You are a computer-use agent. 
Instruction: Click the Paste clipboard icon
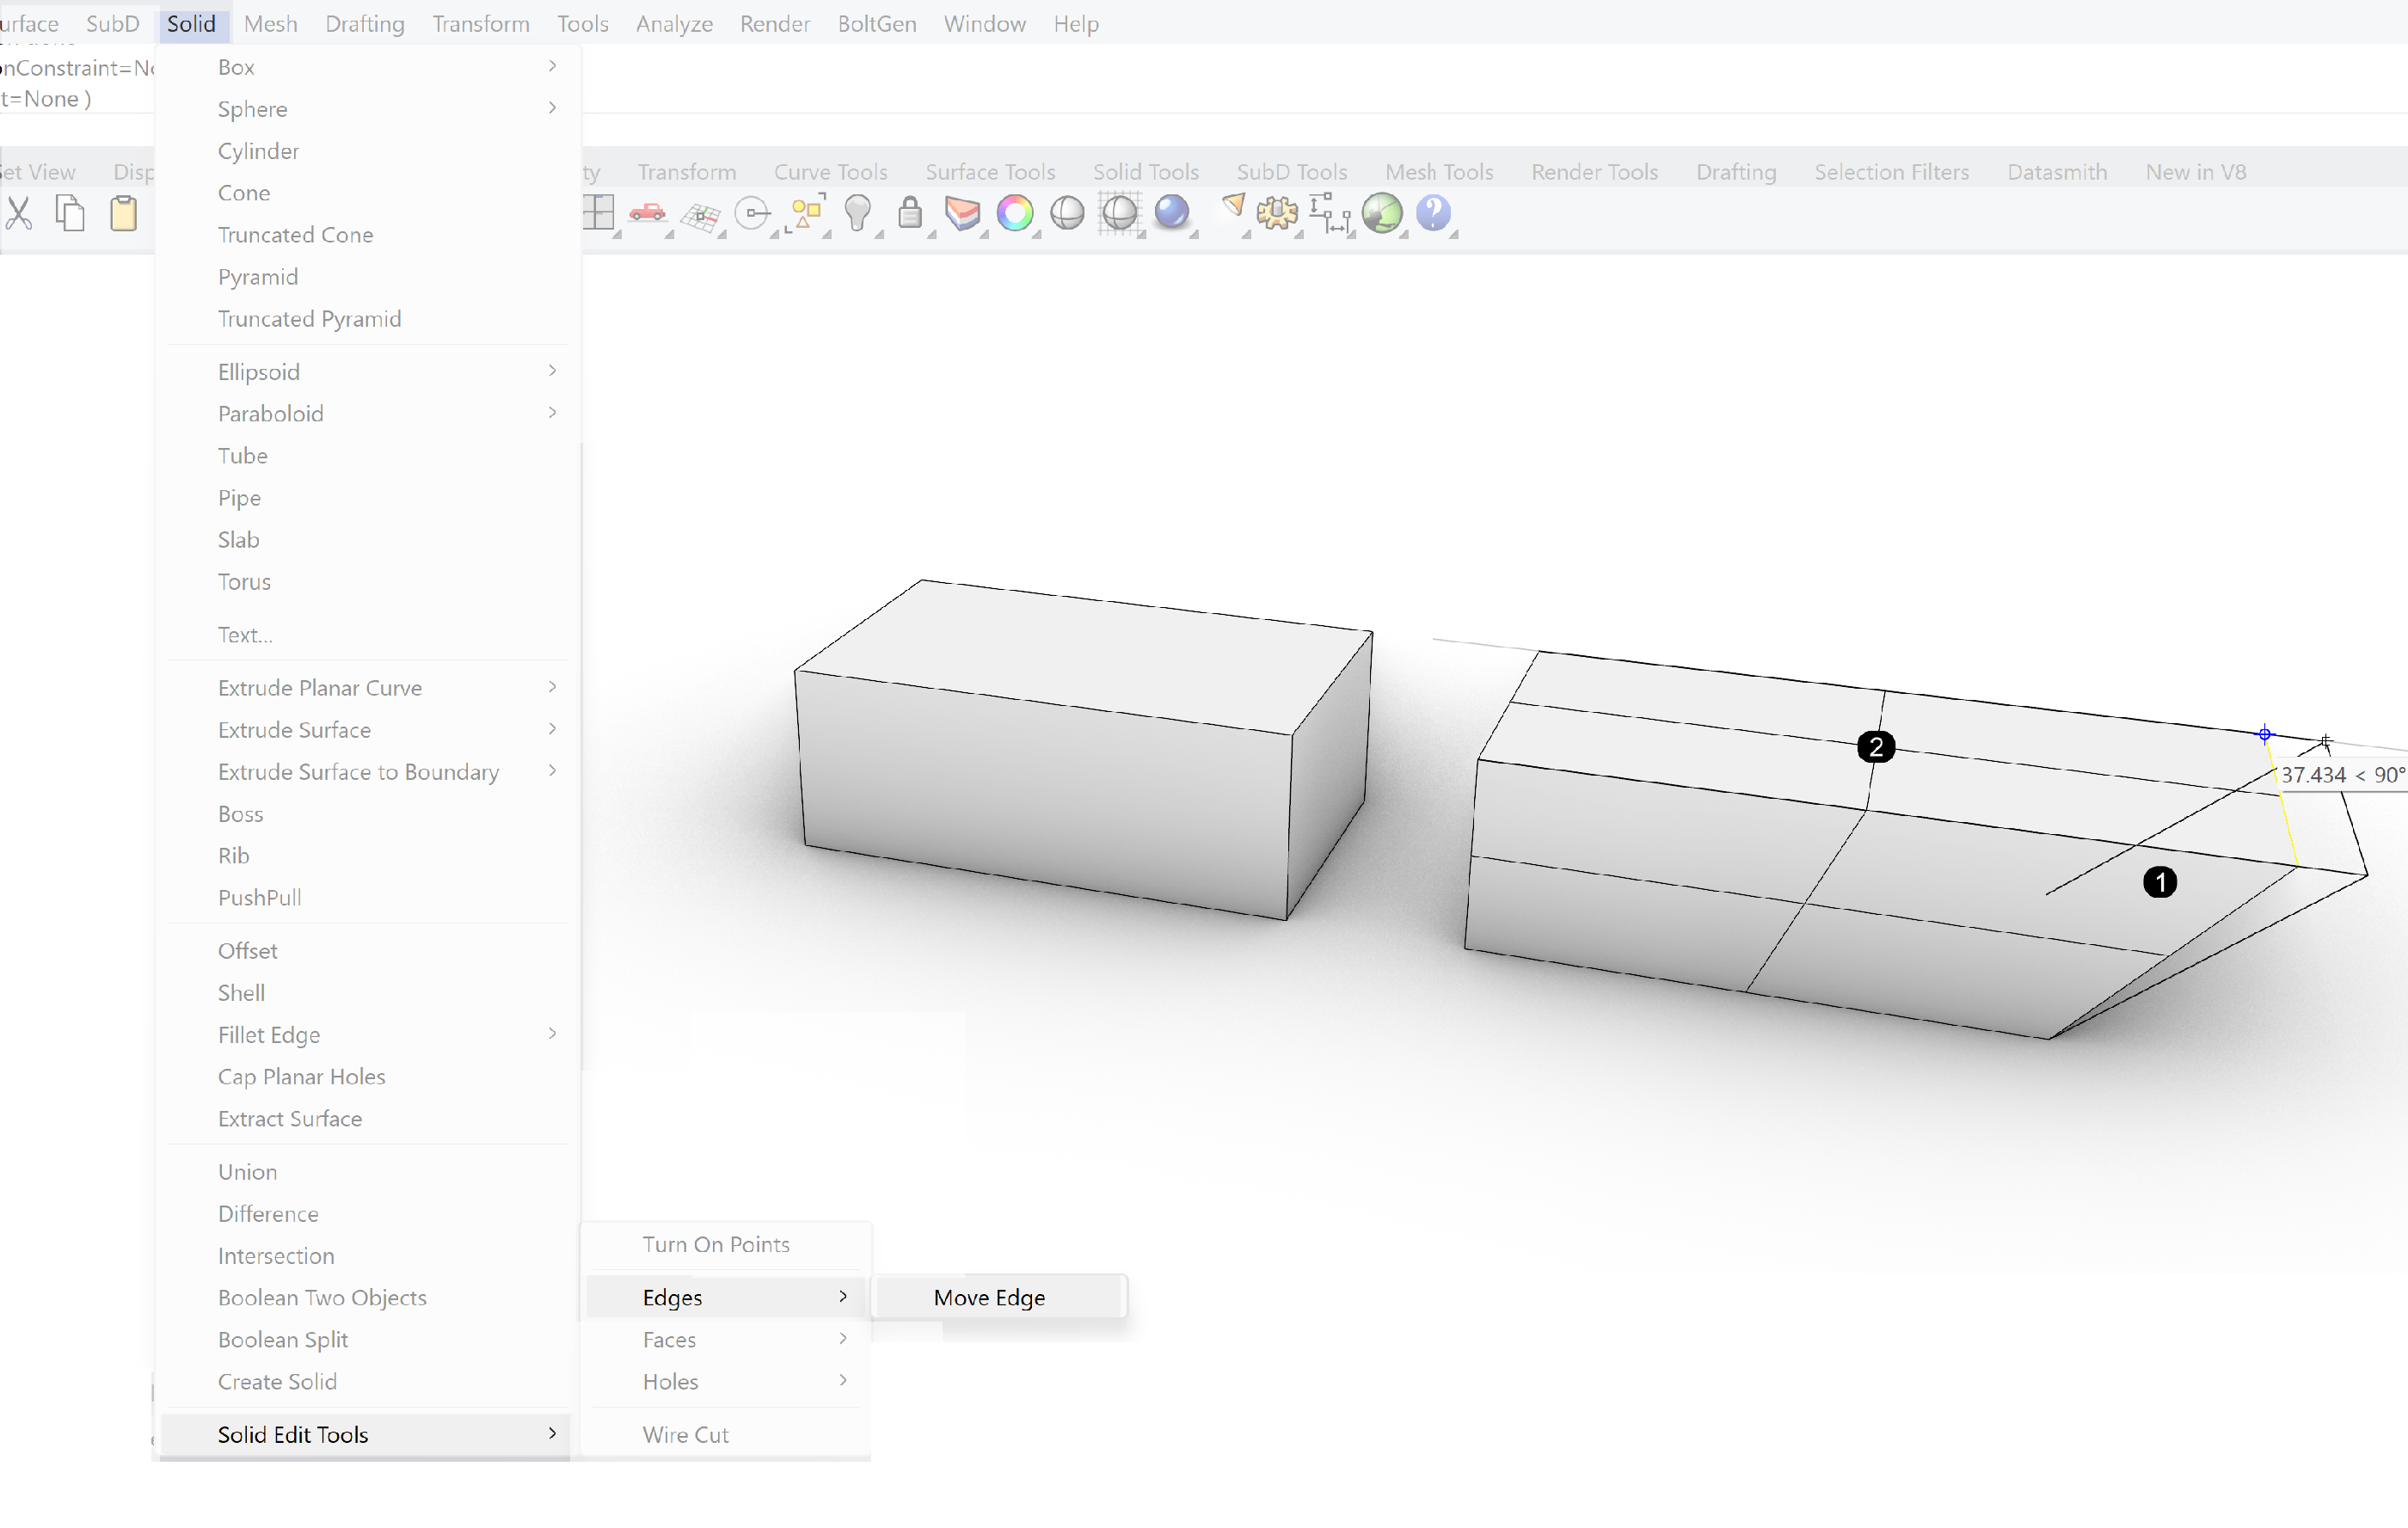click(123, 213)
